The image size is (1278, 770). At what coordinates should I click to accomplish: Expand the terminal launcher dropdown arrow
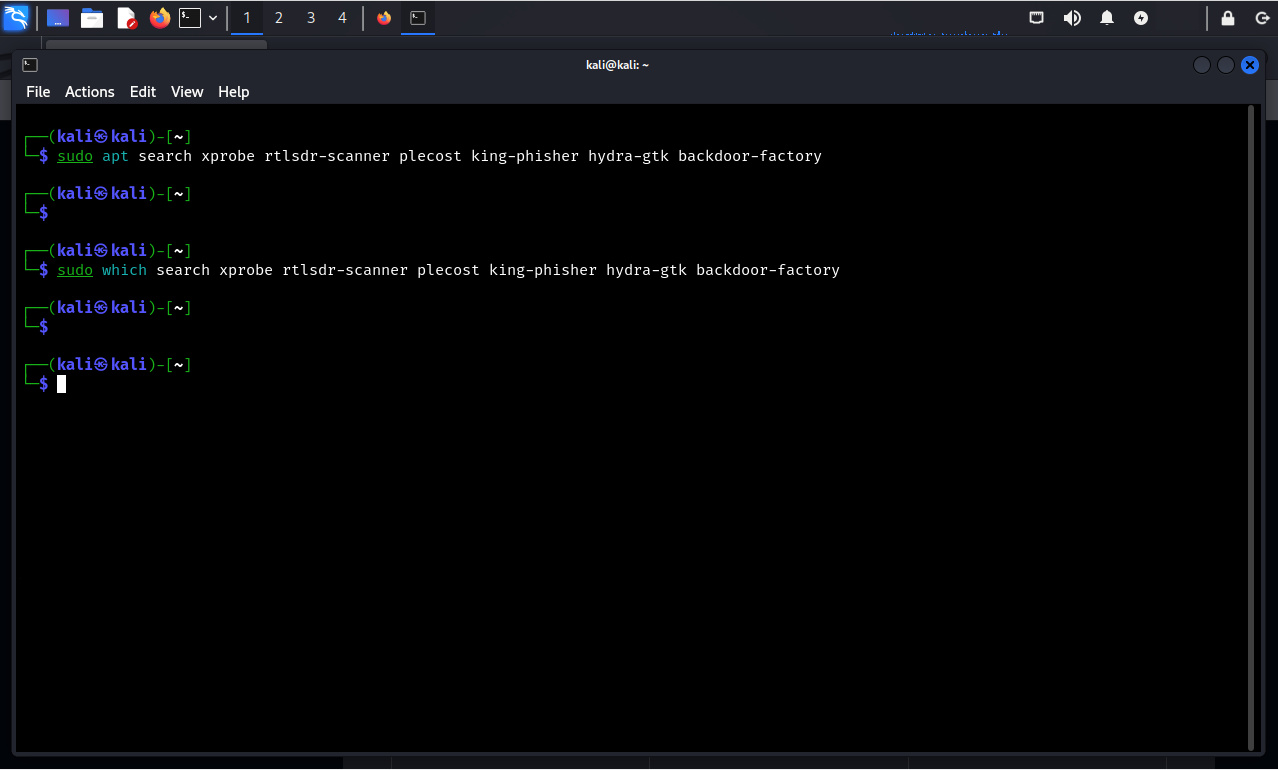(x=213, y=18)
